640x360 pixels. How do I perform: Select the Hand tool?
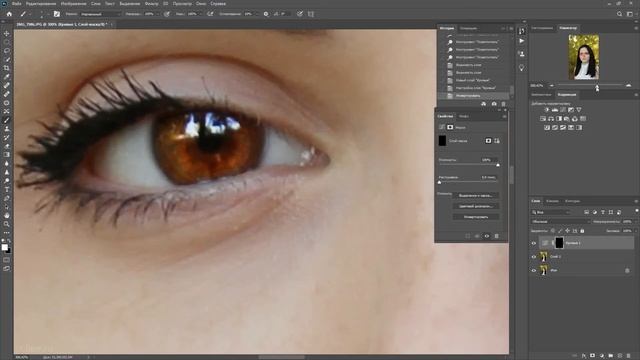pyautogui.click(x=7, y=215)
